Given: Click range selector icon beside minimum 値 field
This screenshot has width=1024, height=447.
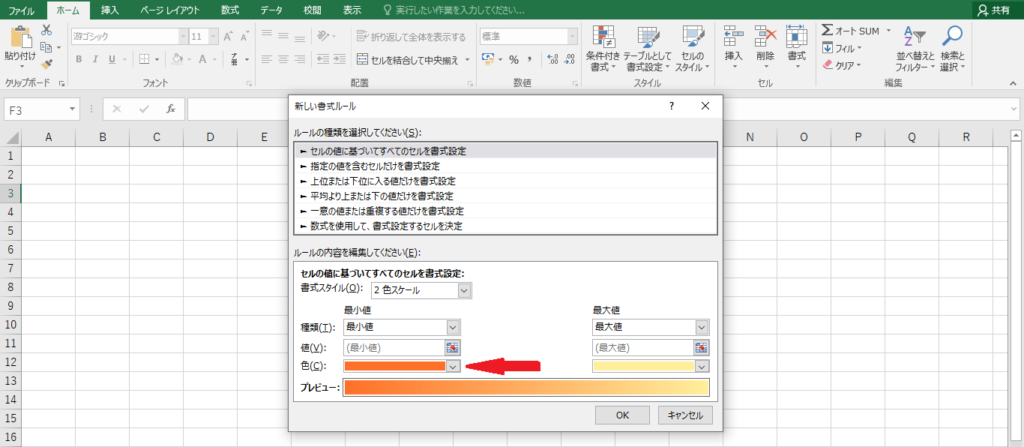Looking at the screenshot, I should click(x=453, y=347).
